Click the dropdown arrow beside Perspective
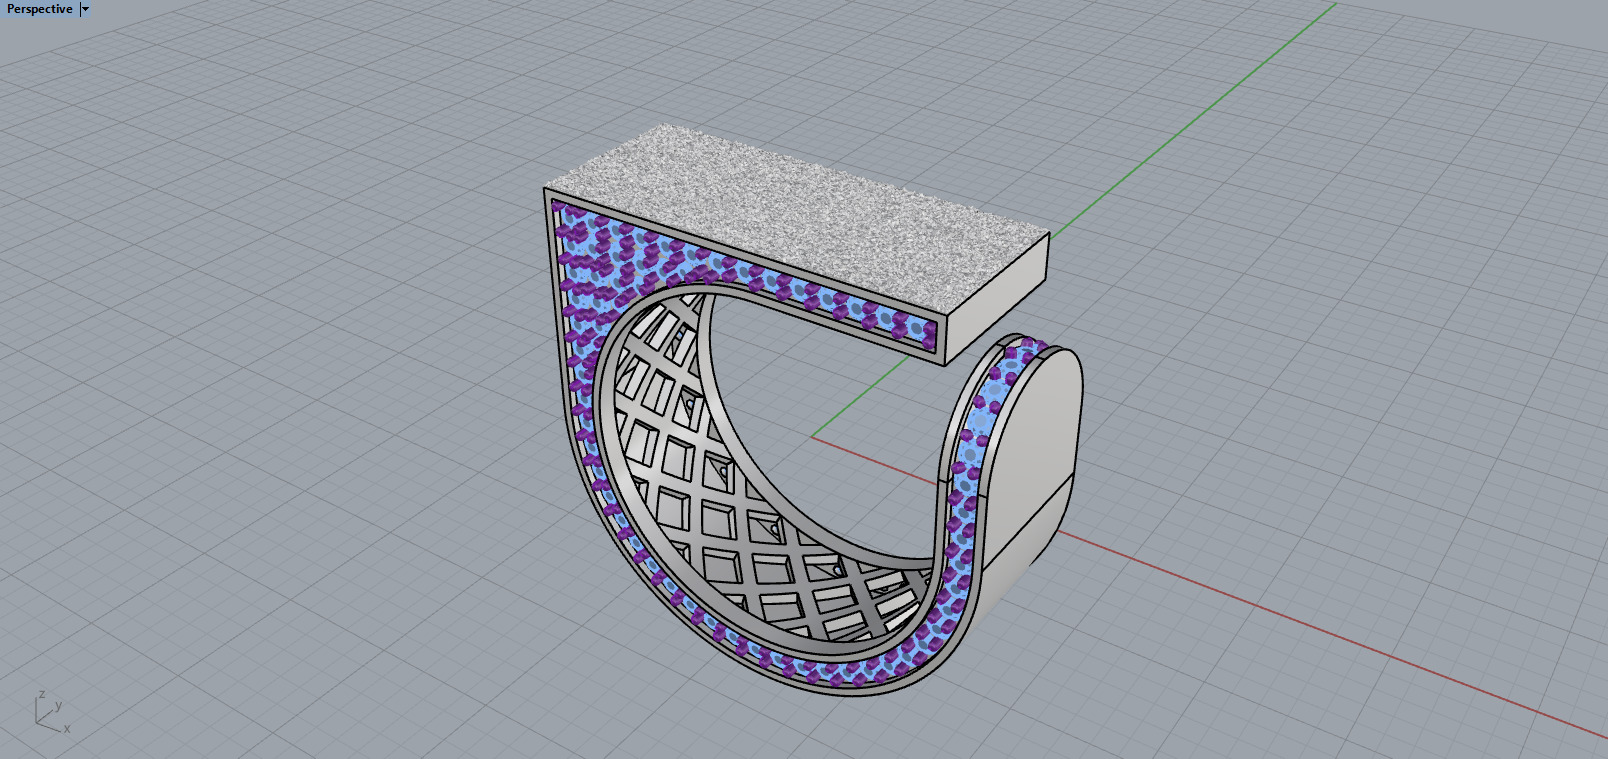The height and width of the screenshot is (759, 1608). 85,9
